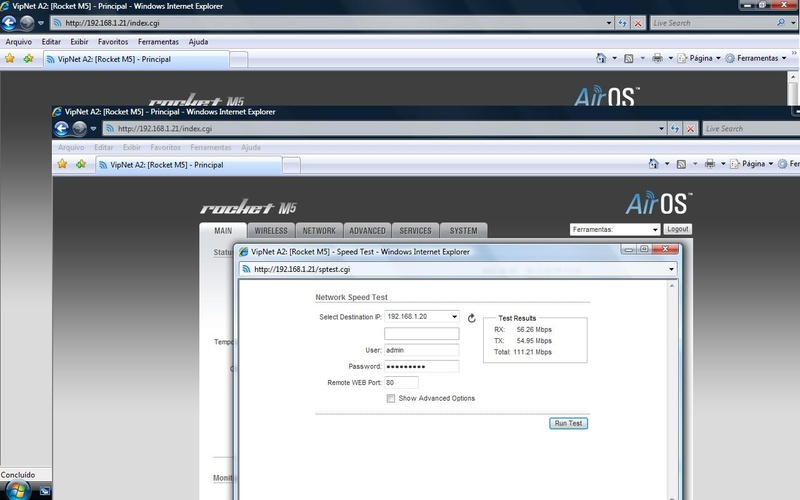
Task: Click Feeds icon in outer window command bar
Action: [x=629, y=58]
